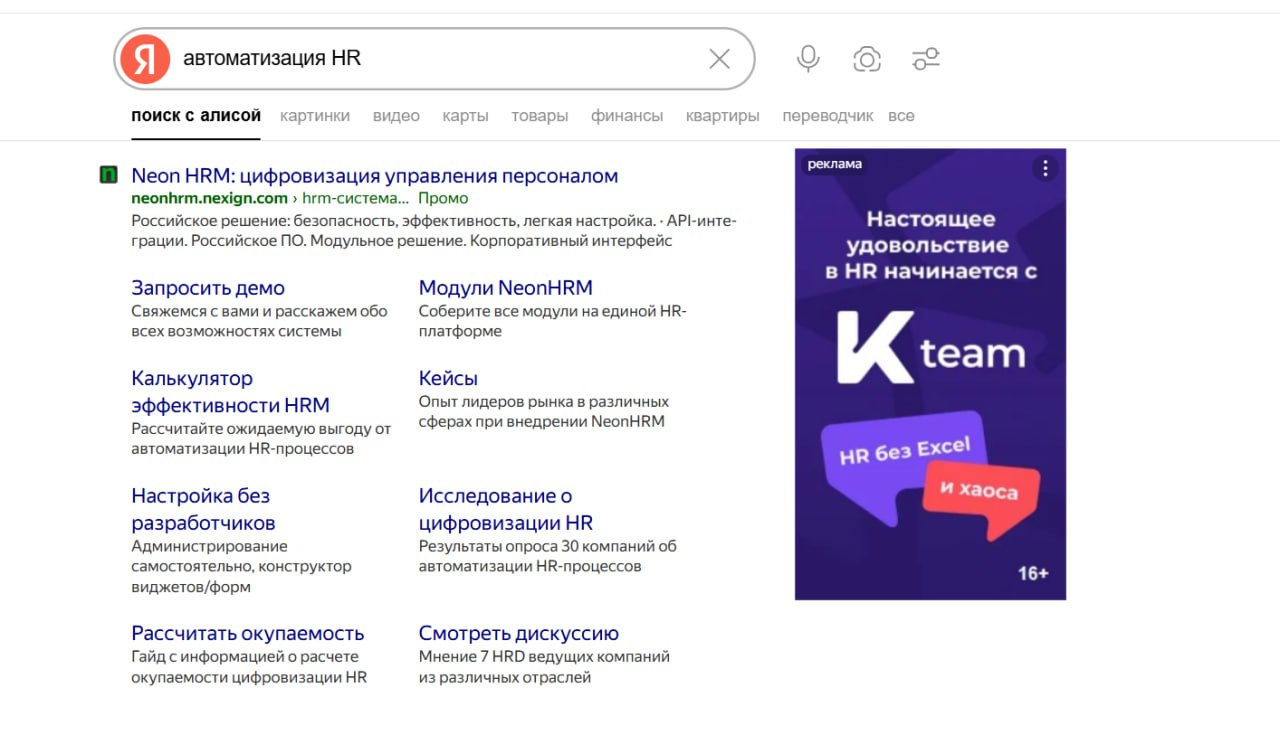Open "Настройка без разработчиков" link
This screenshot has width=1280, height=735.
pos(203,509)
